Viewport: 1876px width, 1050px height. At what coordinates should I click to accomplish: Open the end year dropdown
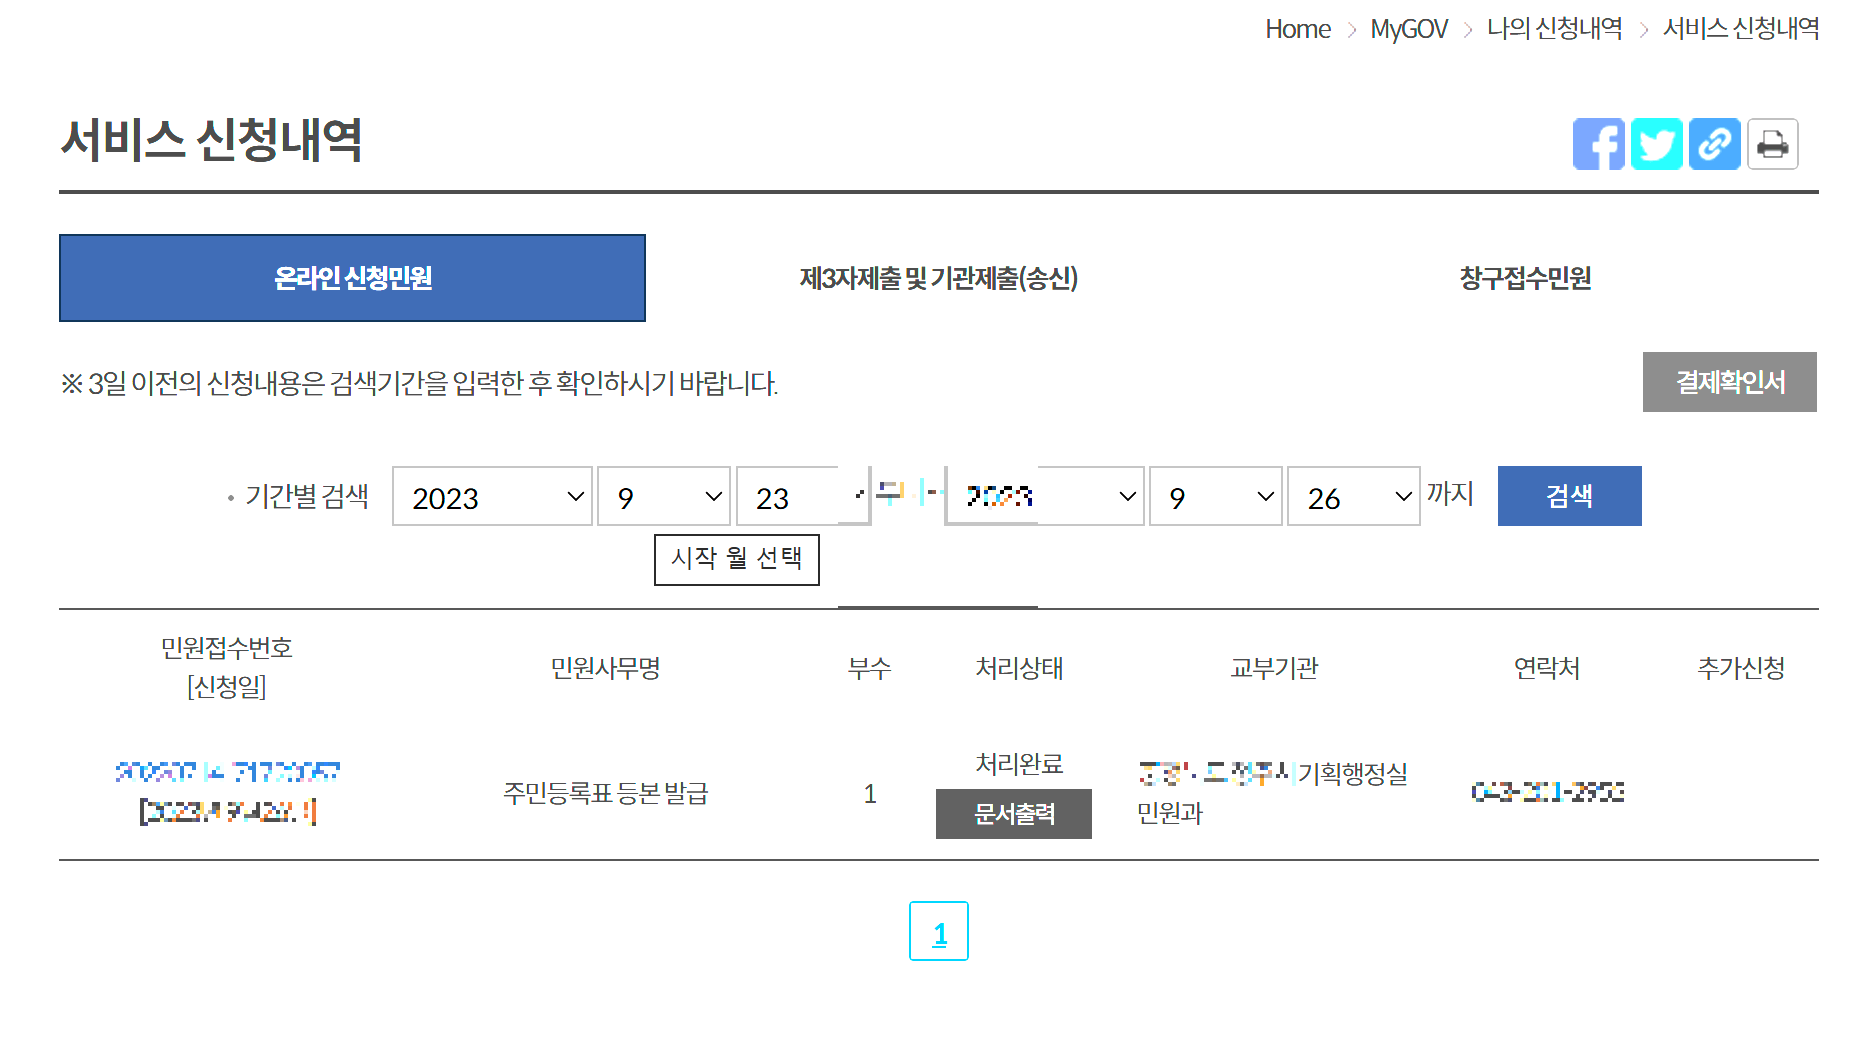(x=1043, y=497)
